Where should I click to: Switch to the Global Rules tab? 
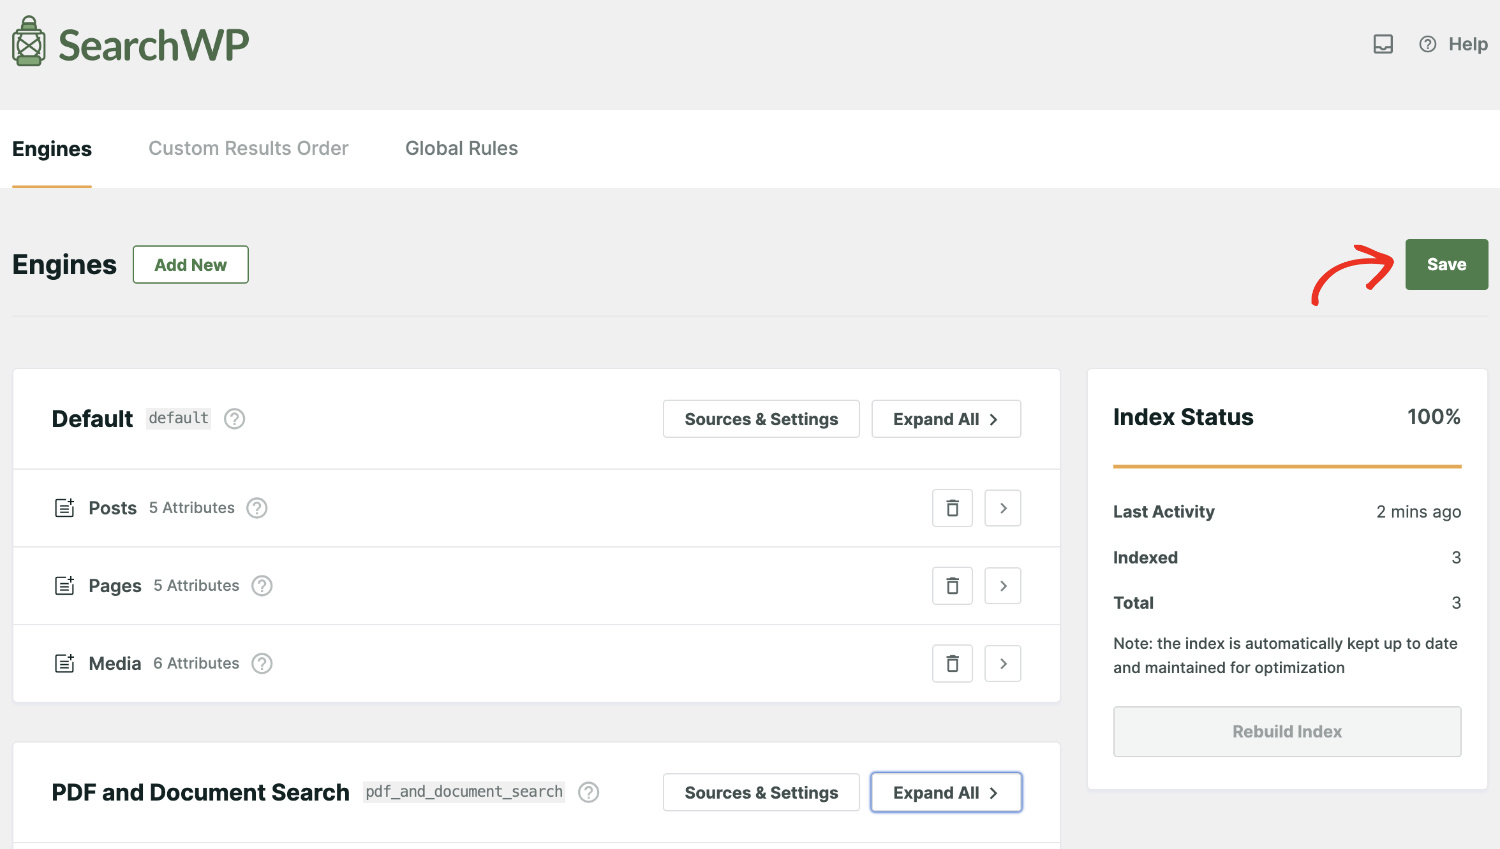coord(461,148)
